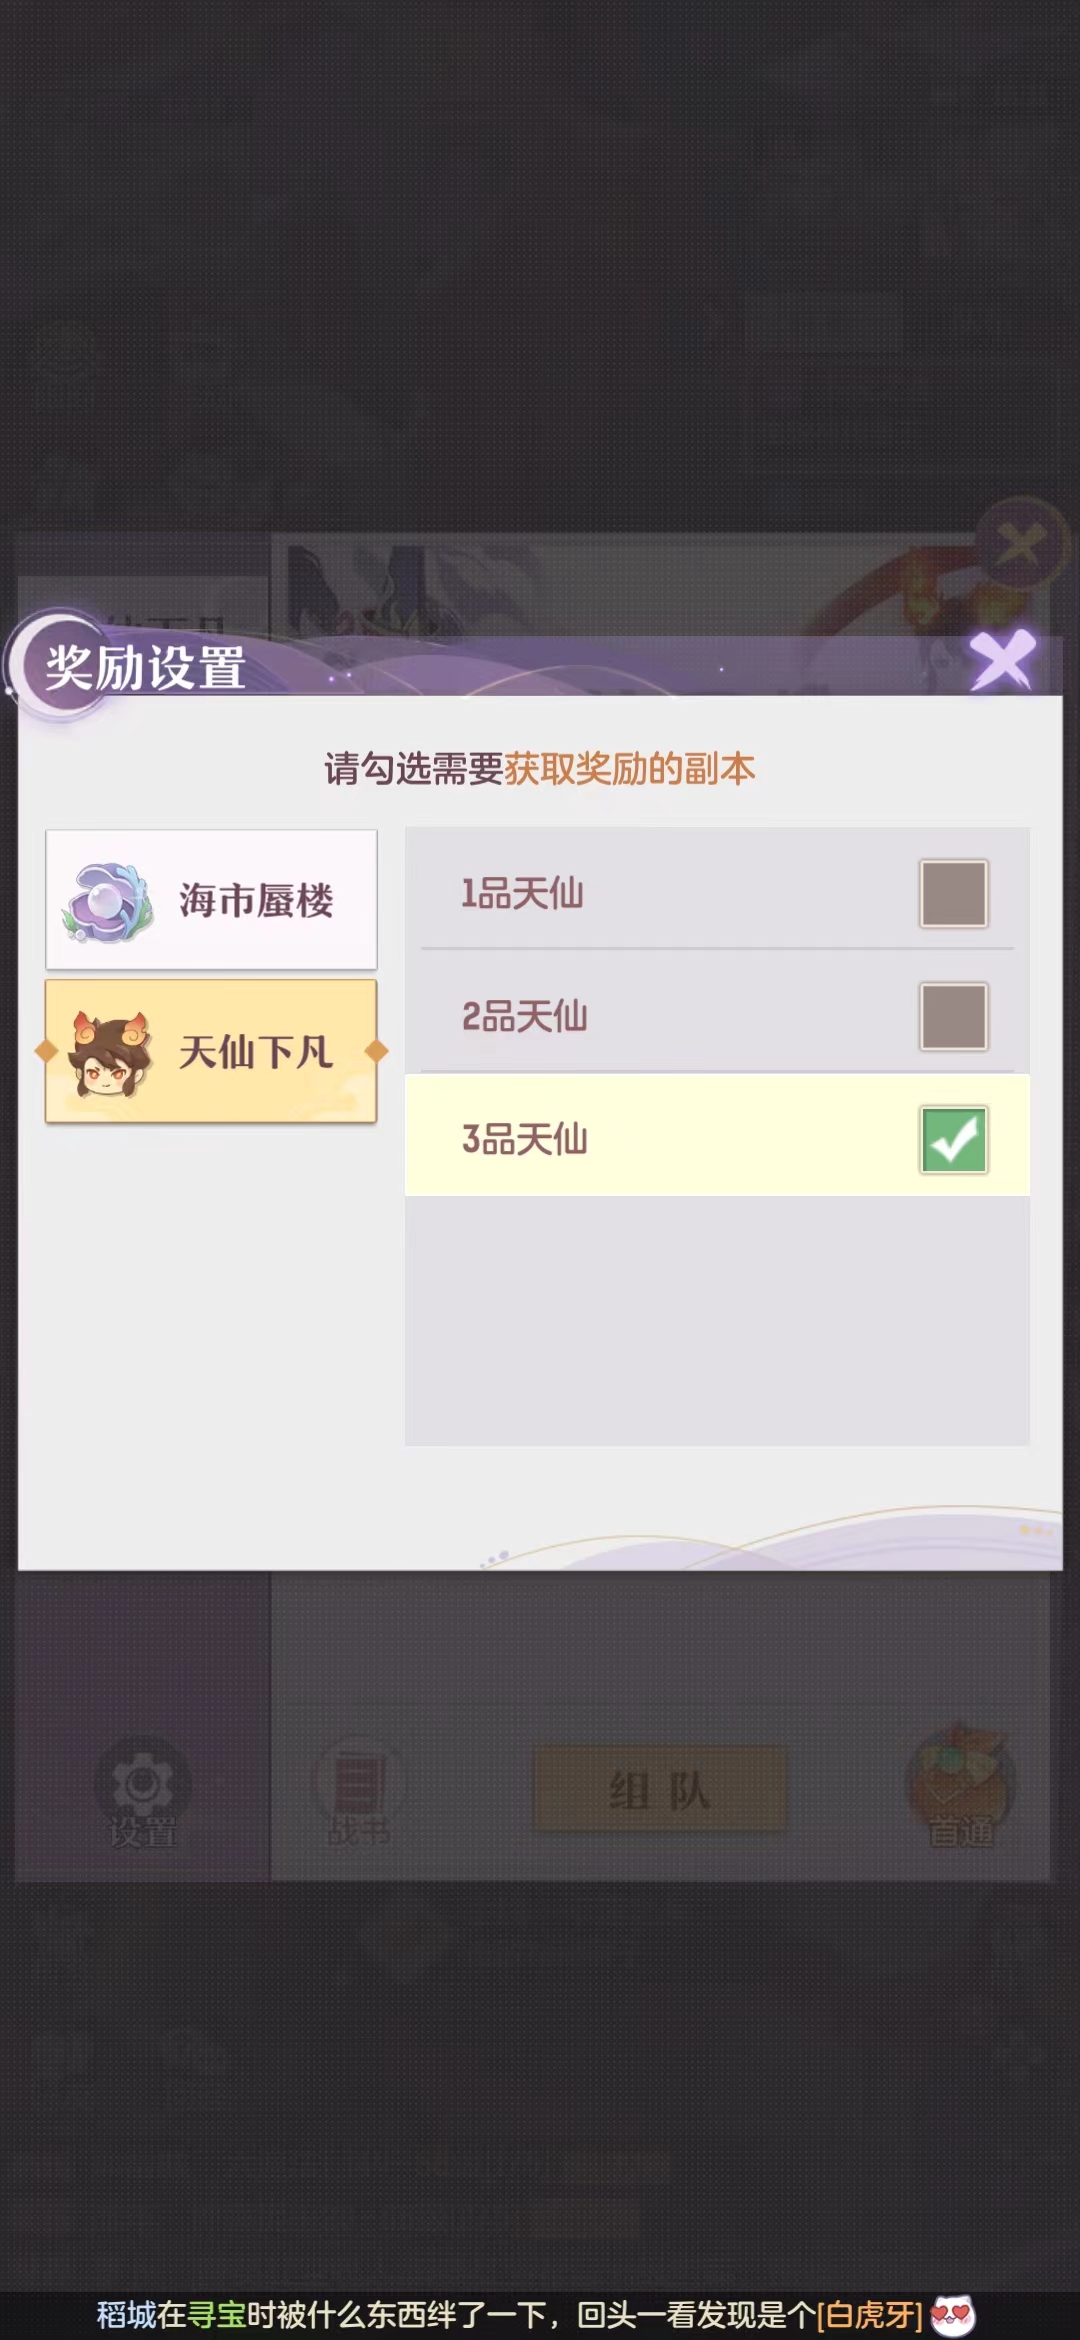Close the 奖励设置 dialog with the X
The image size is (1080, 2340).
click(x=1002, y=660)
